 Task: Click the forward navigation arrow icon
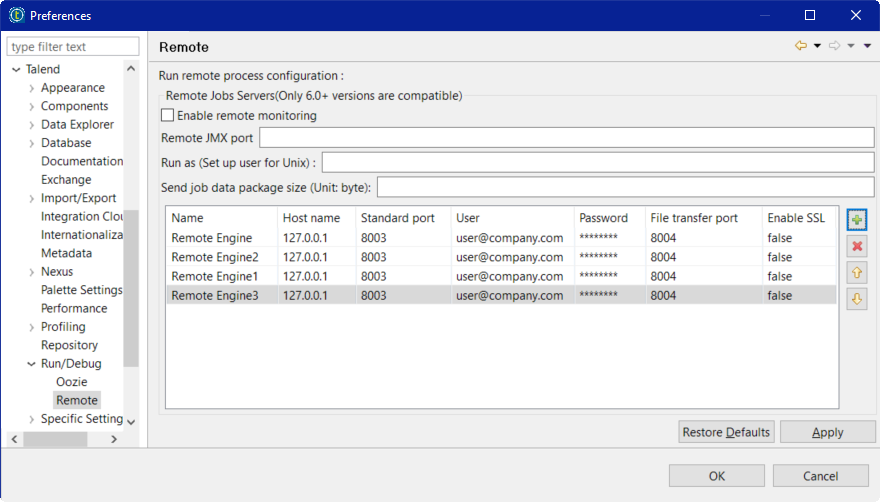point(834,46)
